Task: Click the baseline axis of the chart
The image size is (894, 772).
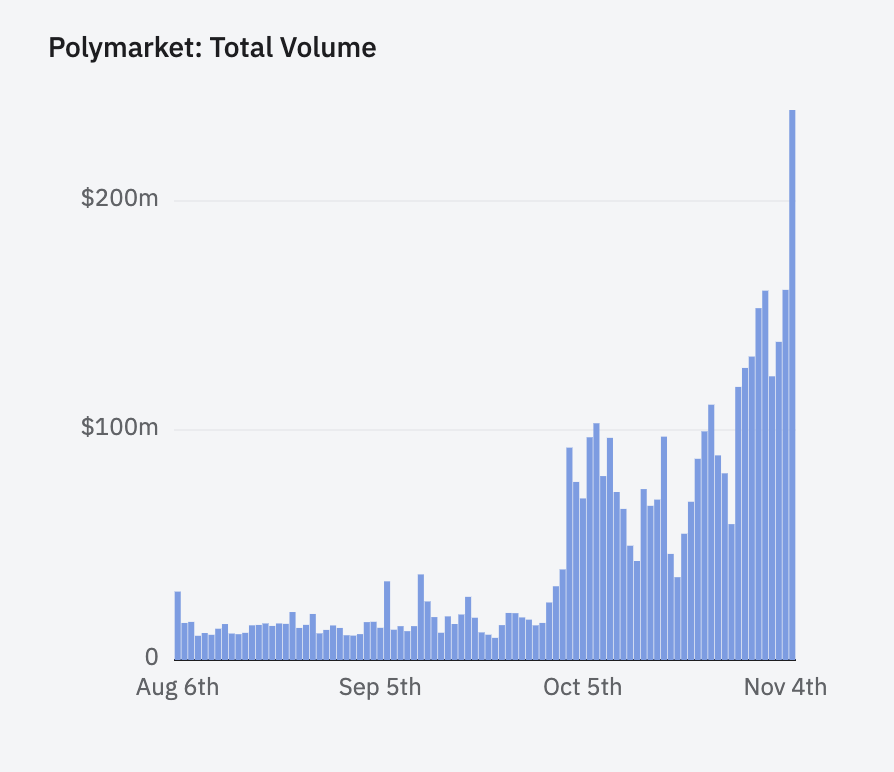Action: [480, 660]
